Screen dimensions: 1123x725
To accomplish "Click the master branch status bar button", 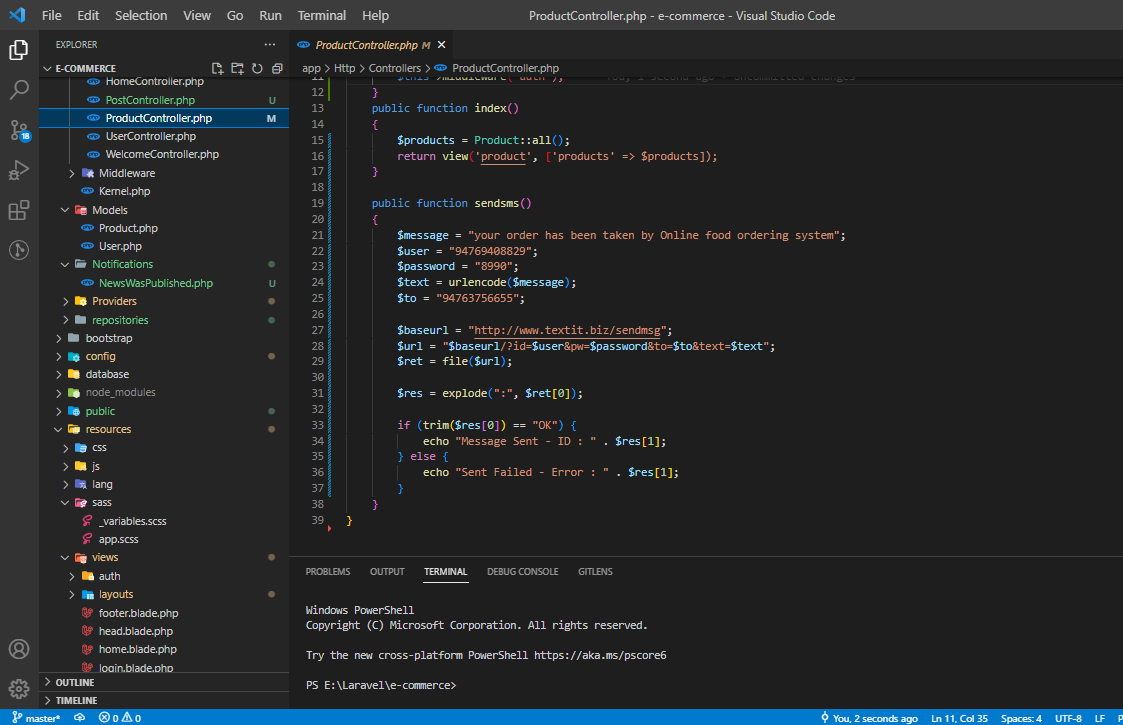I will point(36,718).
